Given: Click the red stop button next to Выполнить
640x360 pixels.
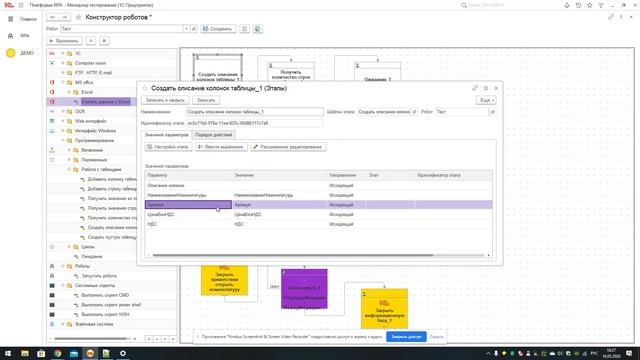Looking at the screenshot, I should pos(104,41).
